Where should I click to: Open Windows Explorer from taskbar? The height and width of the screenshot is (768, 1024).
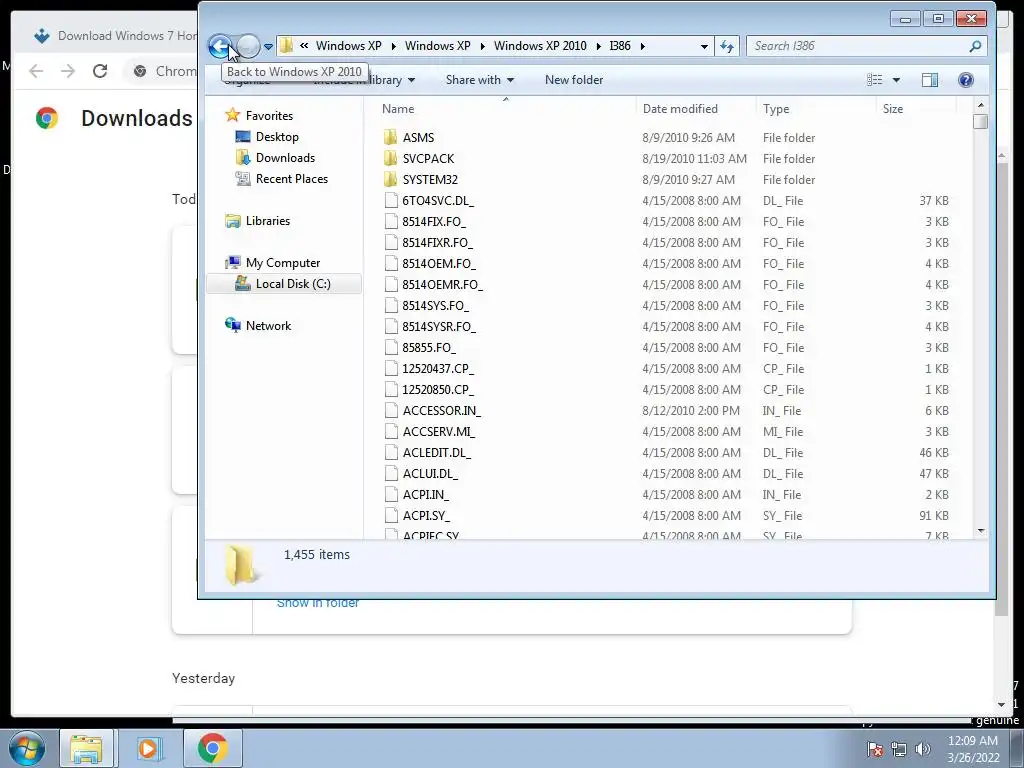point(87,748)
